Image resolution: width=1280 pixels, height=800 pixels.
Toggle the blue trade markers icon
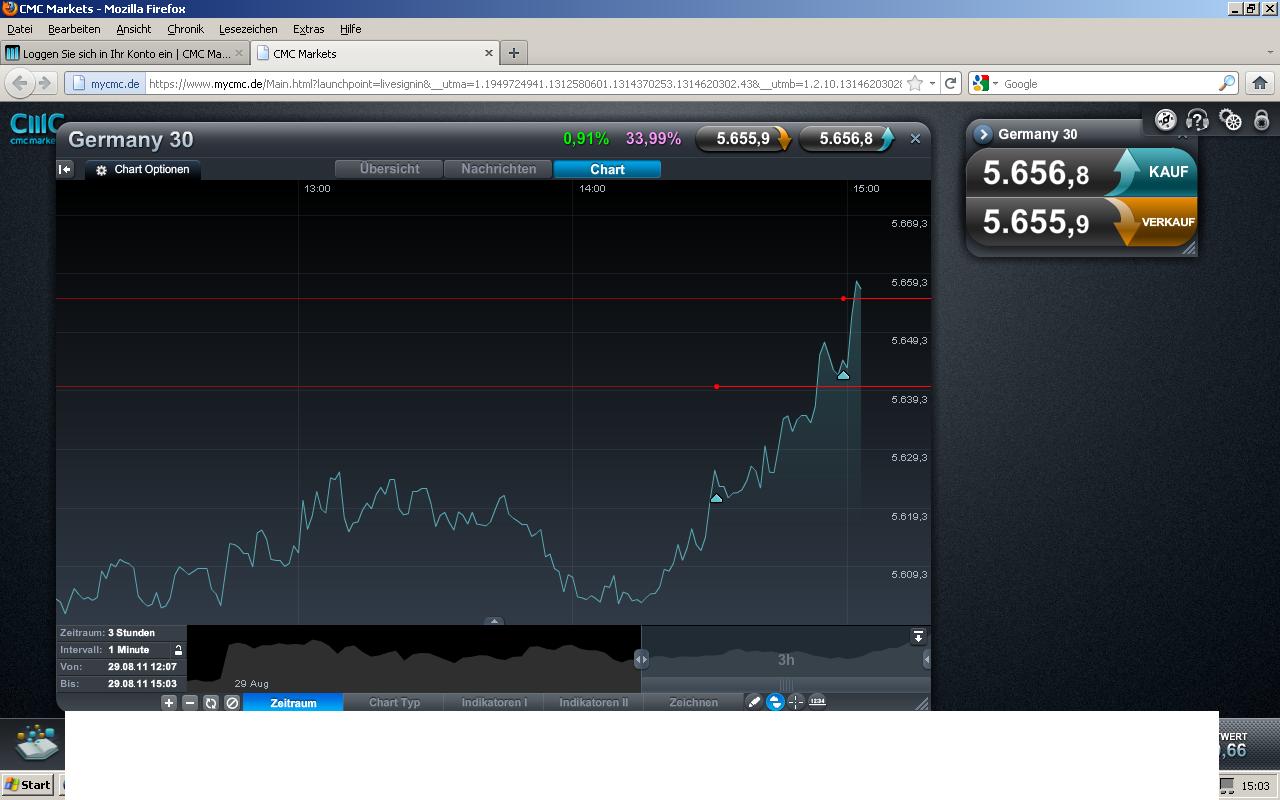point(775,702)
